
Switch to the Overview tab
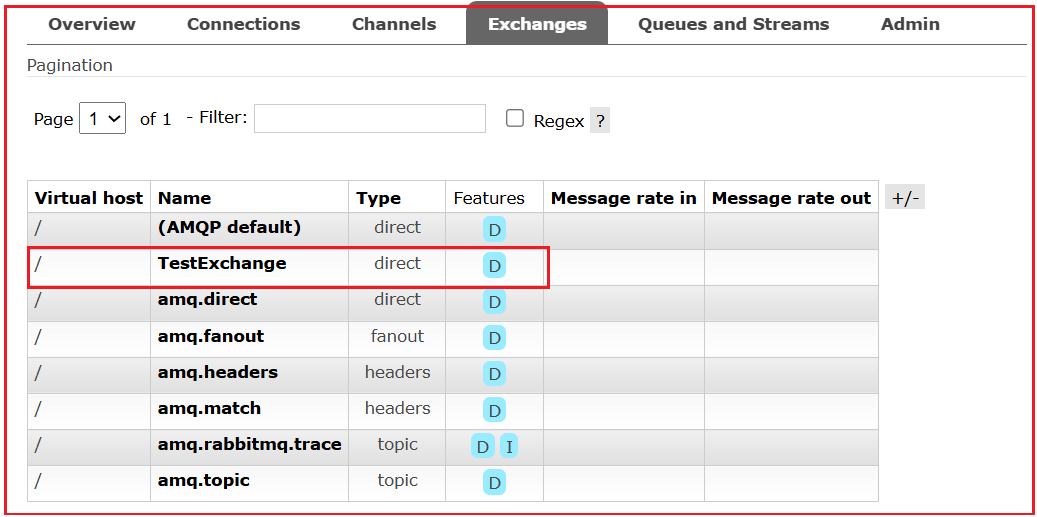(x=92, y=24)
